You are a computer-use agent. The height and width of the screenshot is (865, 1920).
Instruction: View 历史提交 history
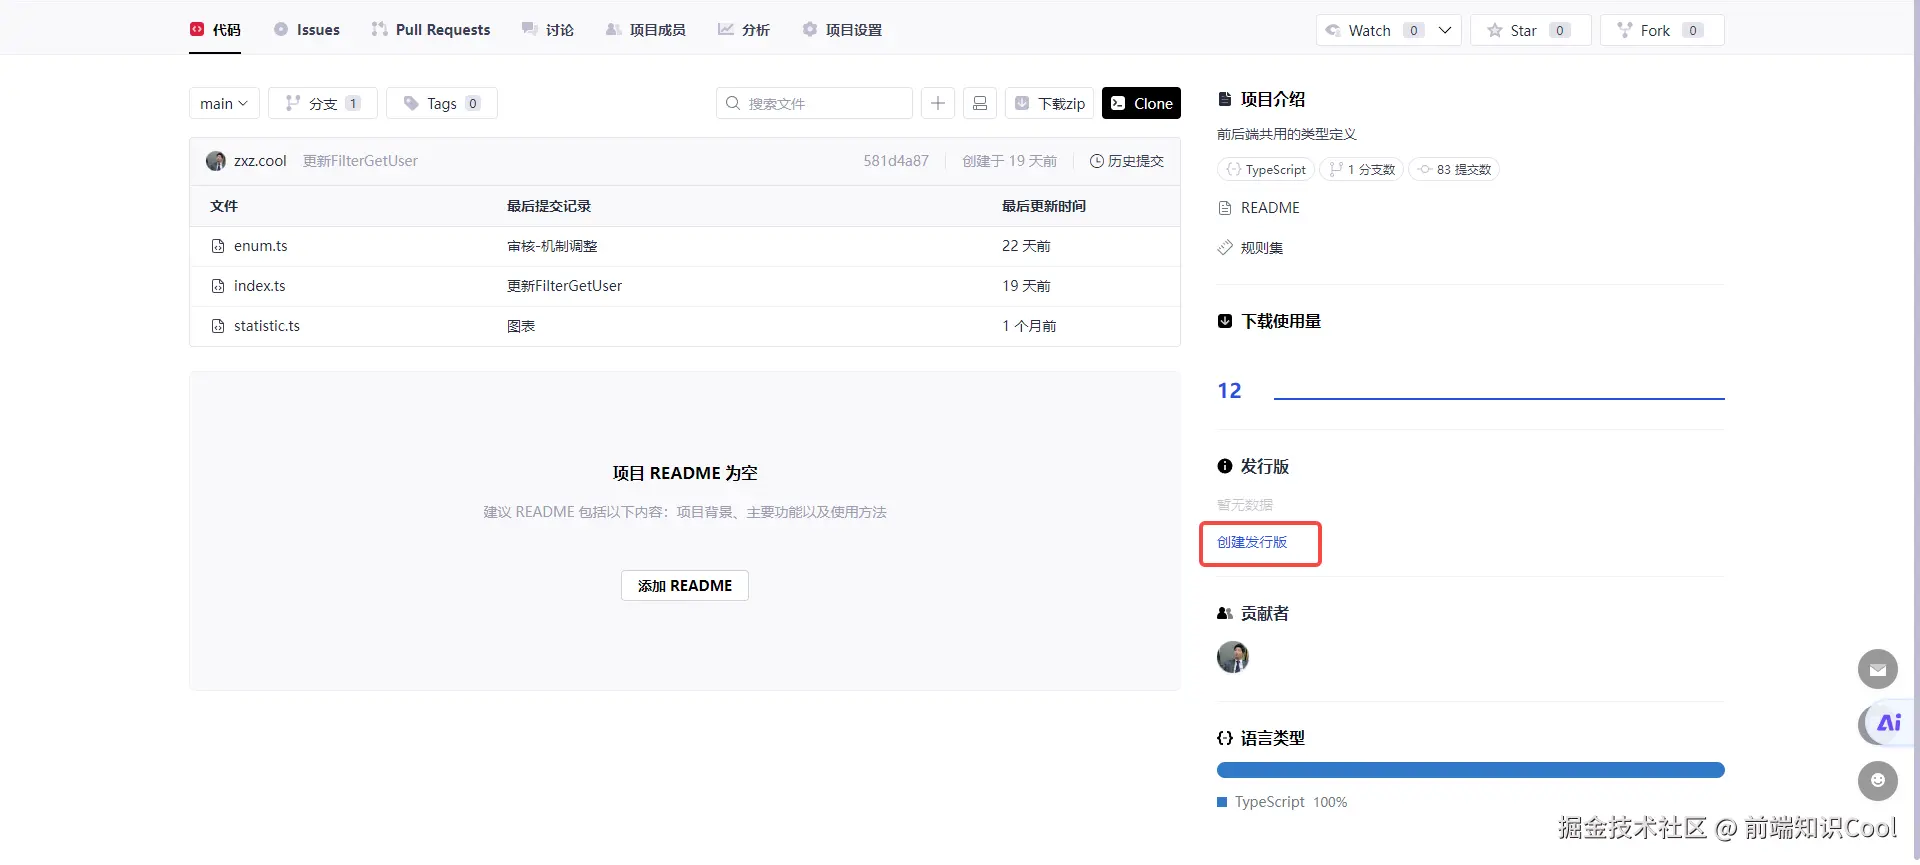click(x=1127, y=161)
